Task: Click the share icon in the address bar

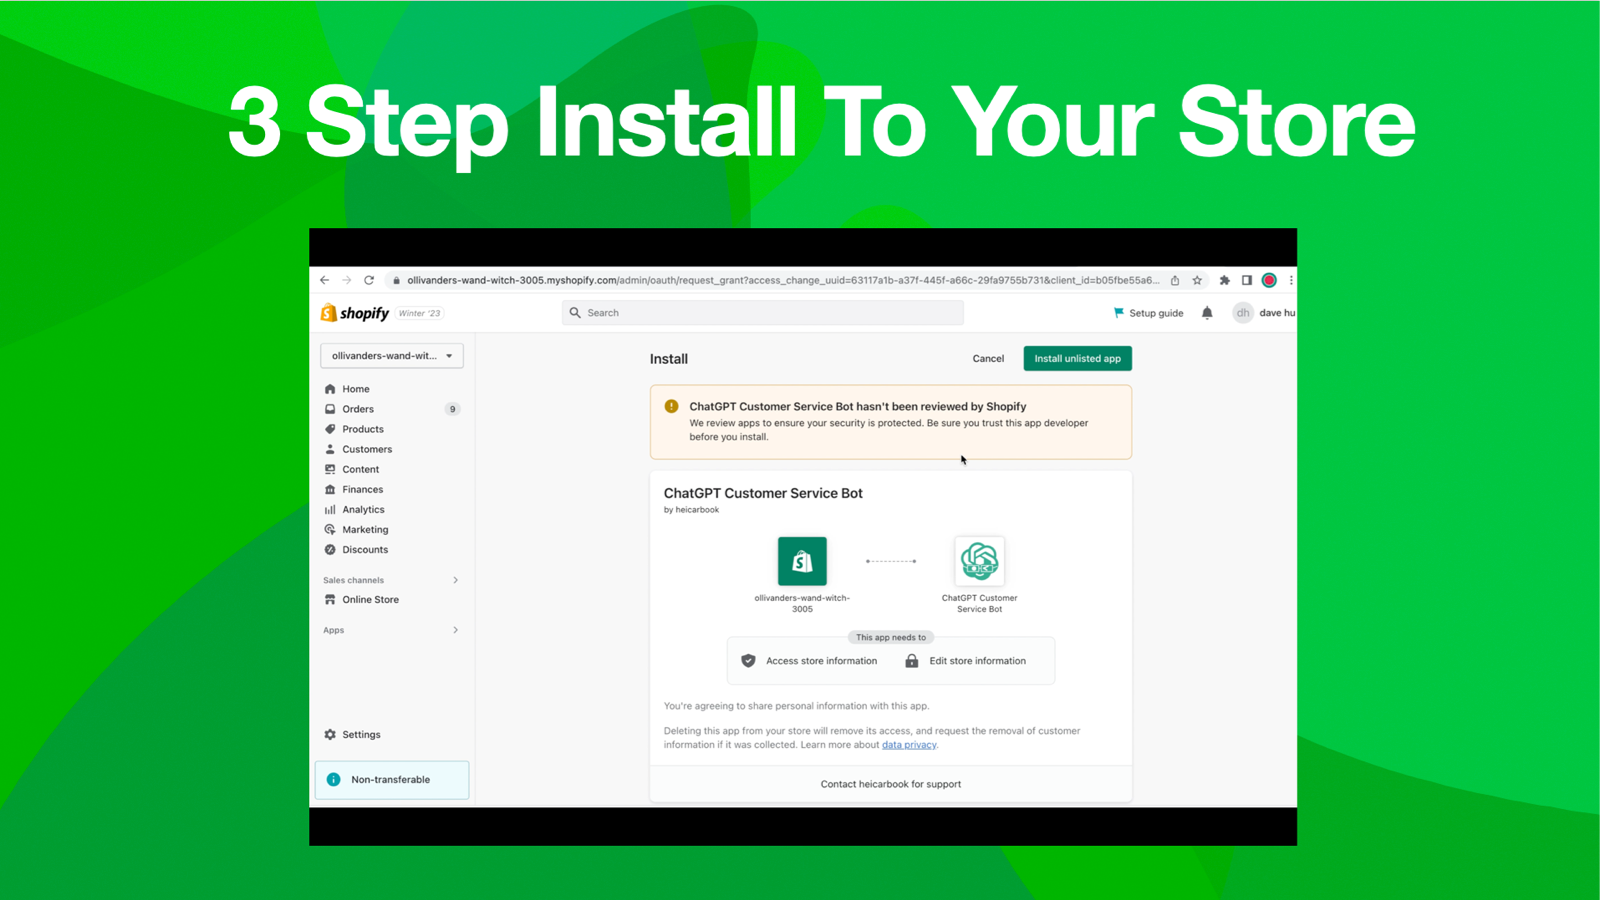Action: coord(1175,280)
